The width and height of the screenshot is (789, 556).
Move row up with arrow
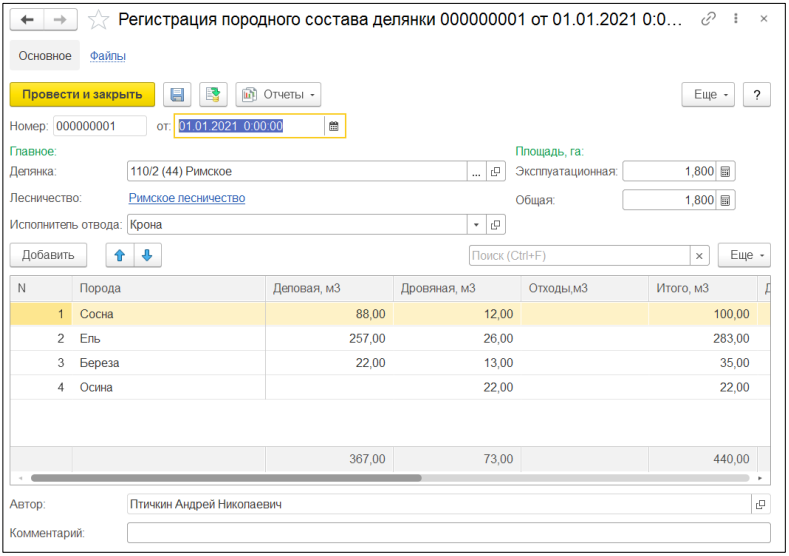(x=120, y=255)
